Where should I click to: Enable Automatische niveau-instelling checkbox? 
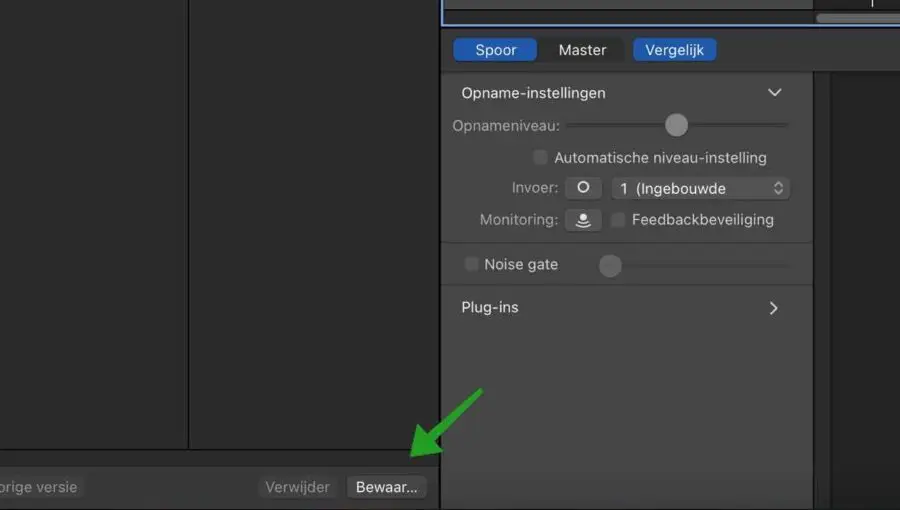coord(540,157)
